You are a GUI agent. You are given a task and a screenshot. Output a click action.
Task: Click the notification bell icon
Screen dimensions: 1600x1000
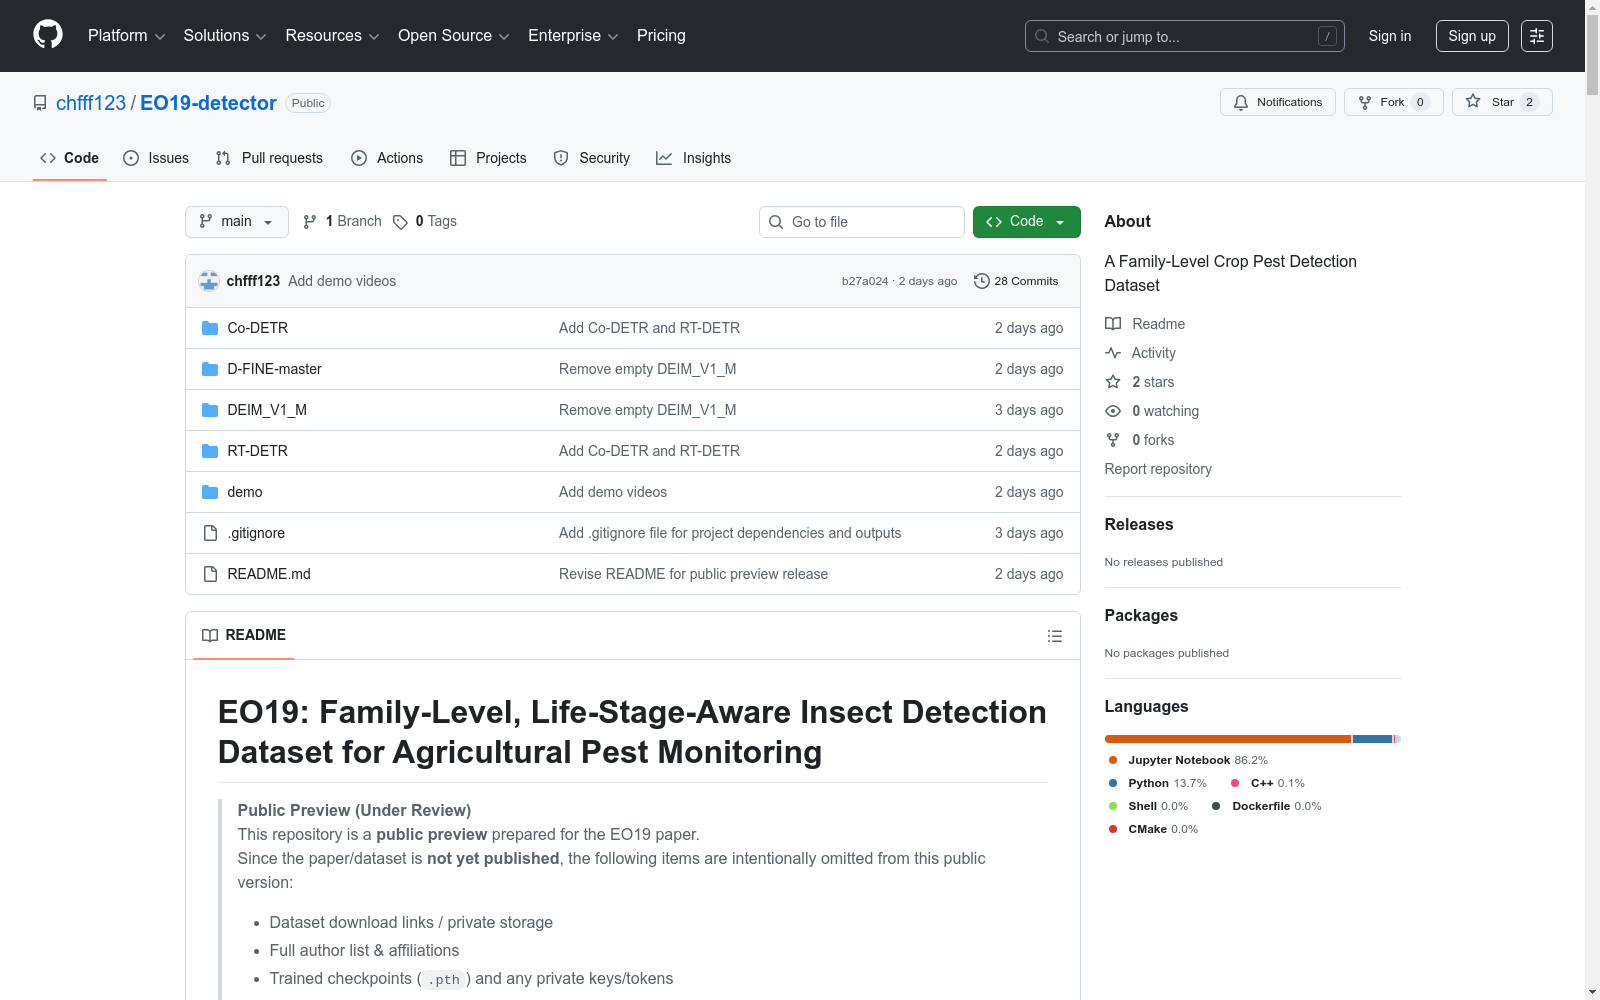(1241, 102)
